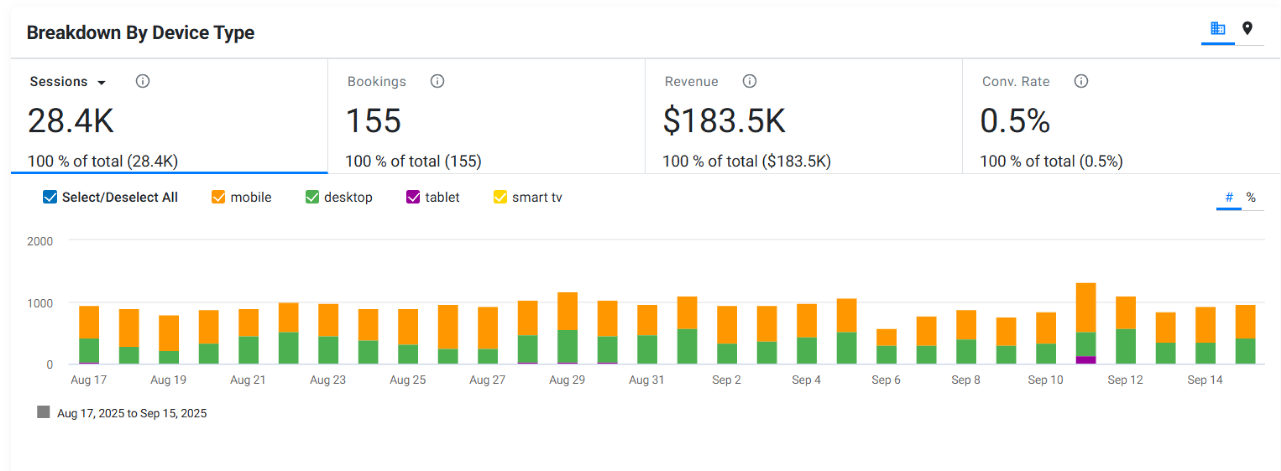Uncheck the mobile device checkbox
The width and height of the screenshot is (1281, 471).
pyautogui.click(x=218, y=197)
